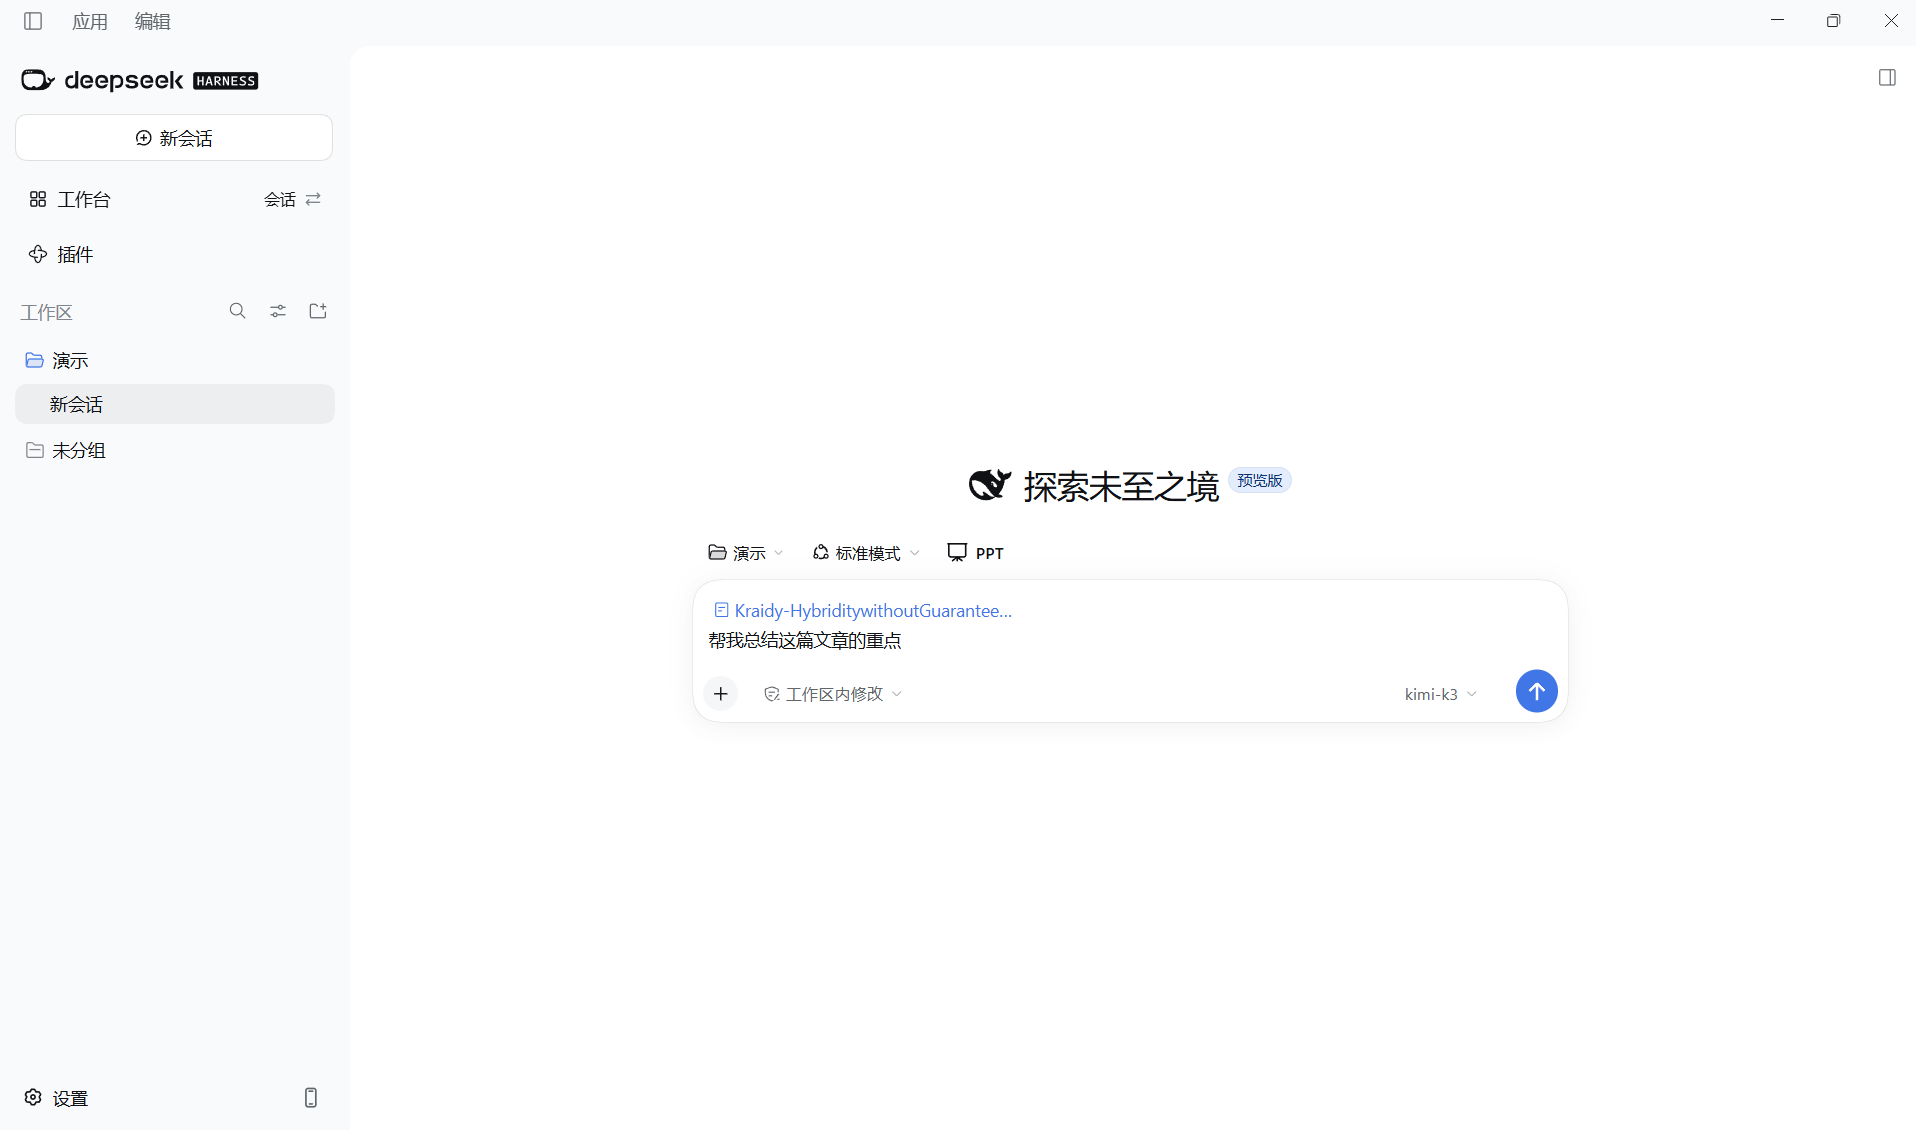Minimize the application window
The height and width of the screenshot is (1130, 1916).
[x=1777, y=21]
